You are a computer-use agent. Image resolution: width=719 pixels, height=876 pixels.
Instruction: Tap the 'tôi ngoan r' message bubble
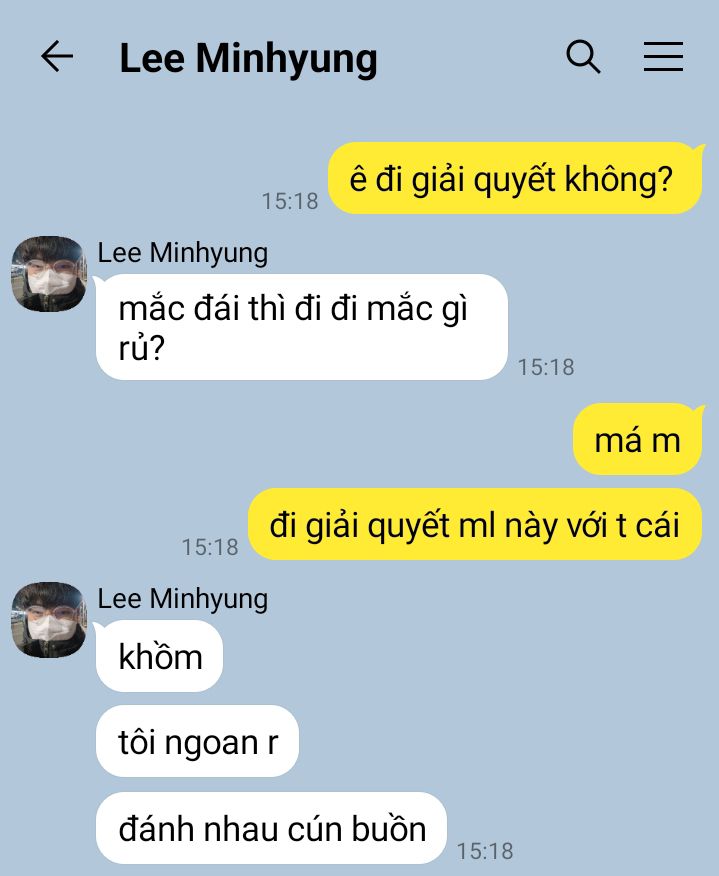pos(198,741)
